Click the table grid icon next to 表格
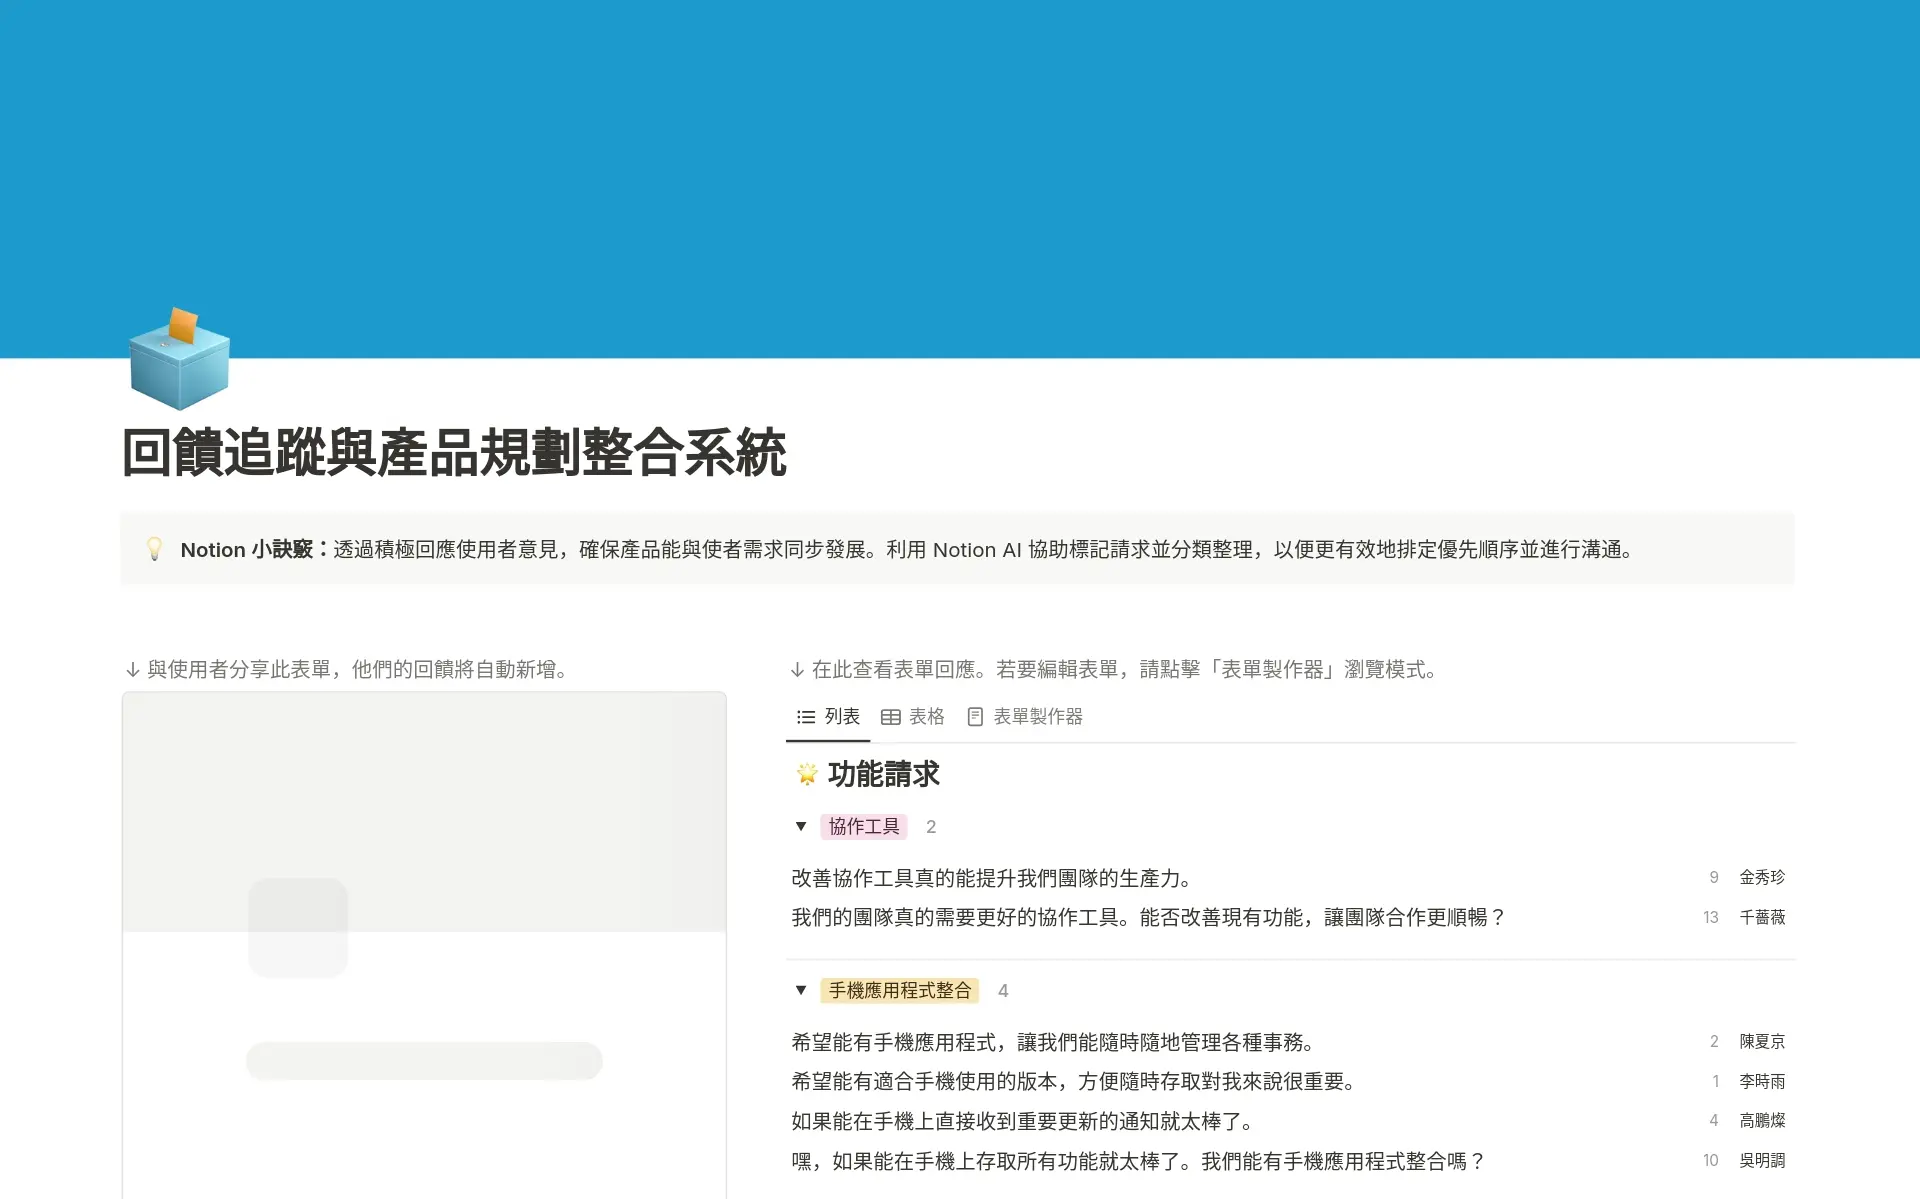 pyautogui.click(x=893, y=716)
